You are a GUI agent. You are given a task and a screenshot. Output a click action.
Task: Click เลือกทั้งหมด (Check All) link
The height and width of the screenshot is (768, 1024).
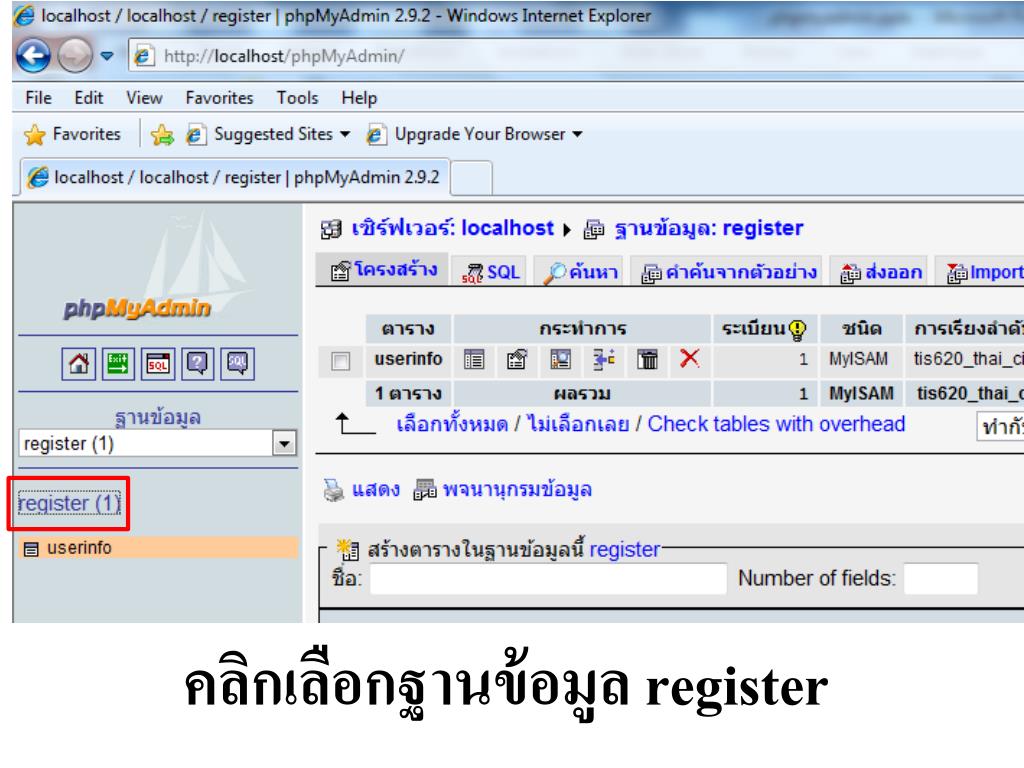pos(452,424)
